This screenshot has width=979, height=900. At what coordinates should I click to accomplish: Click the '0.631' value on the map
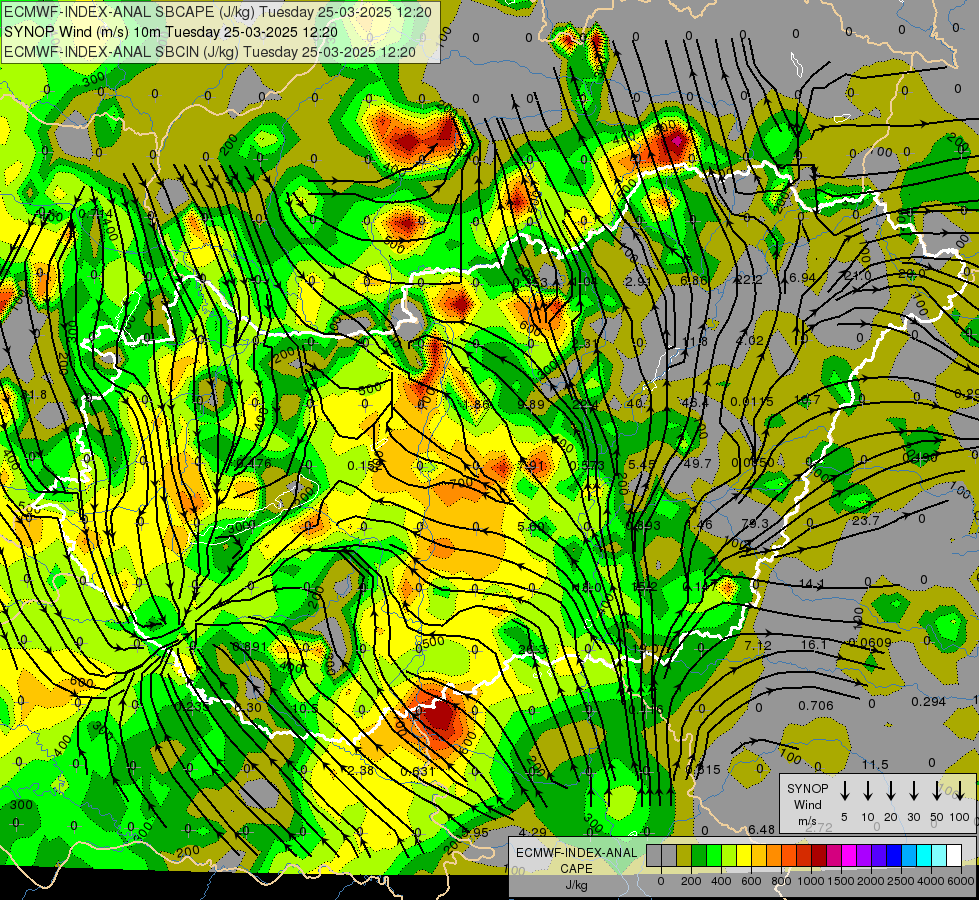(417, 771)
